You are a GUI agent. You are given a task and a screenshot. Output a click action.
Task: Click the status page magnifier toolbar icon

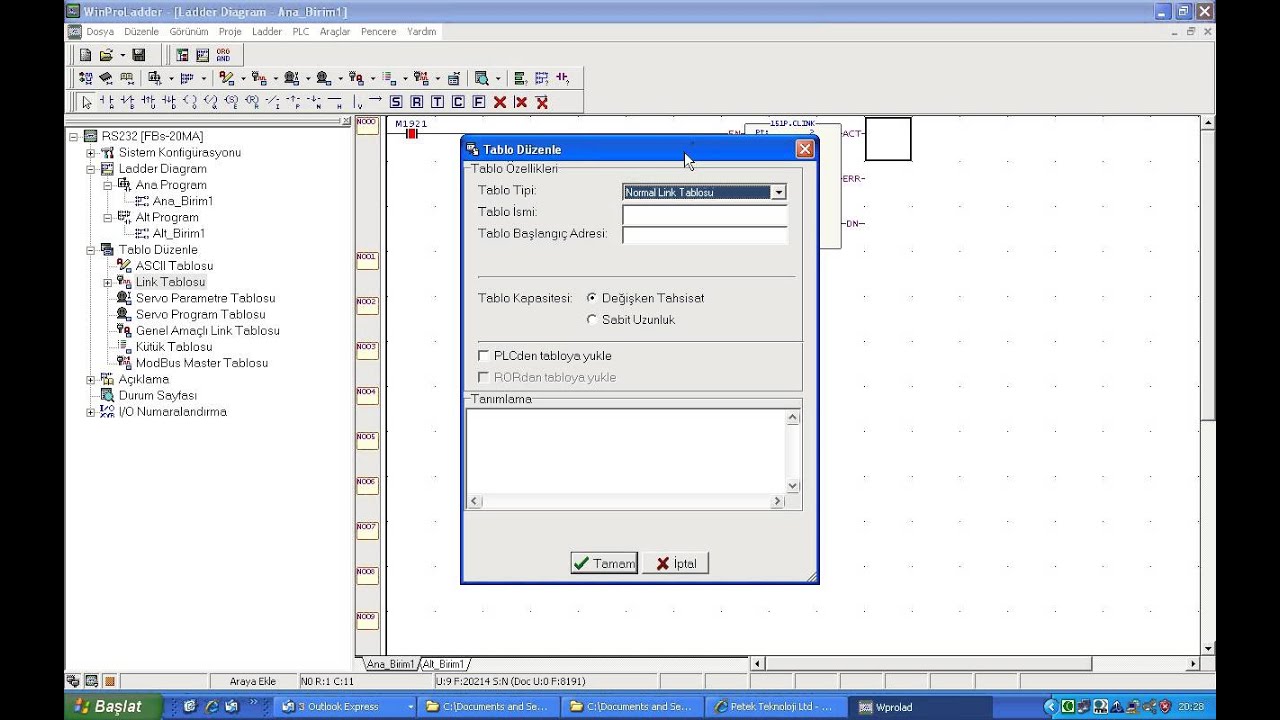tap(482, 78)
